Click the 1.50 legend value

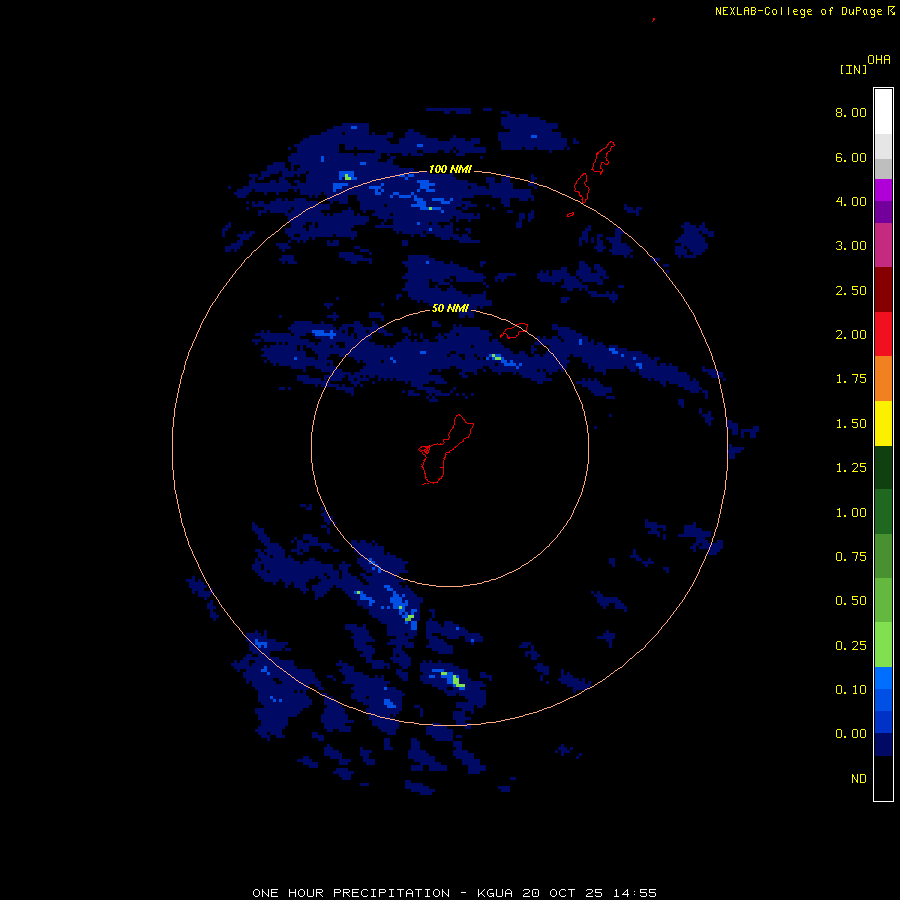pos(851,424)
